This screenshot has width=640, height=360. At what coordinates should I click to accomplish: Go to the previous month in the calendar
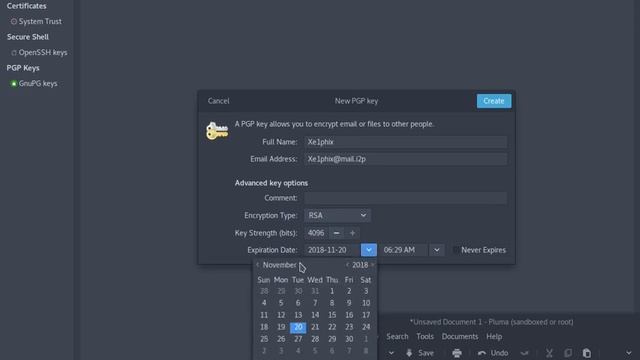coord(257,265)
